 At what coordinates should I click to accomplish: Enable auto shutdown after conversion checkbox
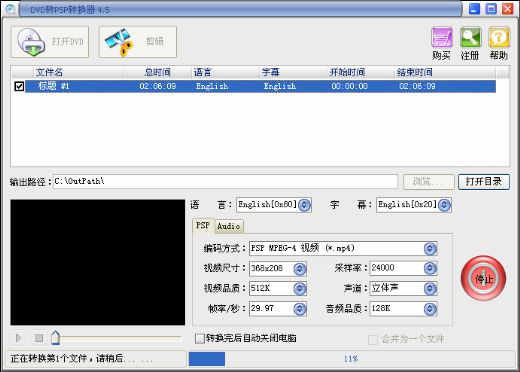coord(200,339)
